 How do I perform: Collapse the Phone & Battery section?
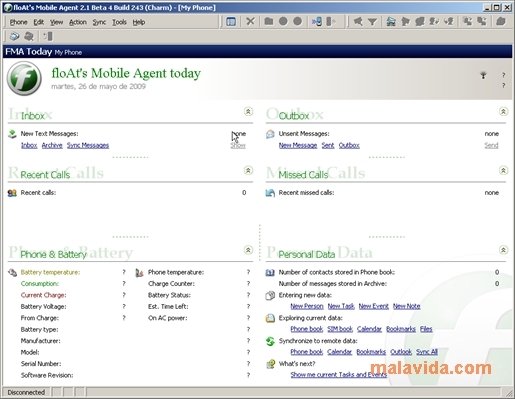pyautogui.click(x=248, y=250)
